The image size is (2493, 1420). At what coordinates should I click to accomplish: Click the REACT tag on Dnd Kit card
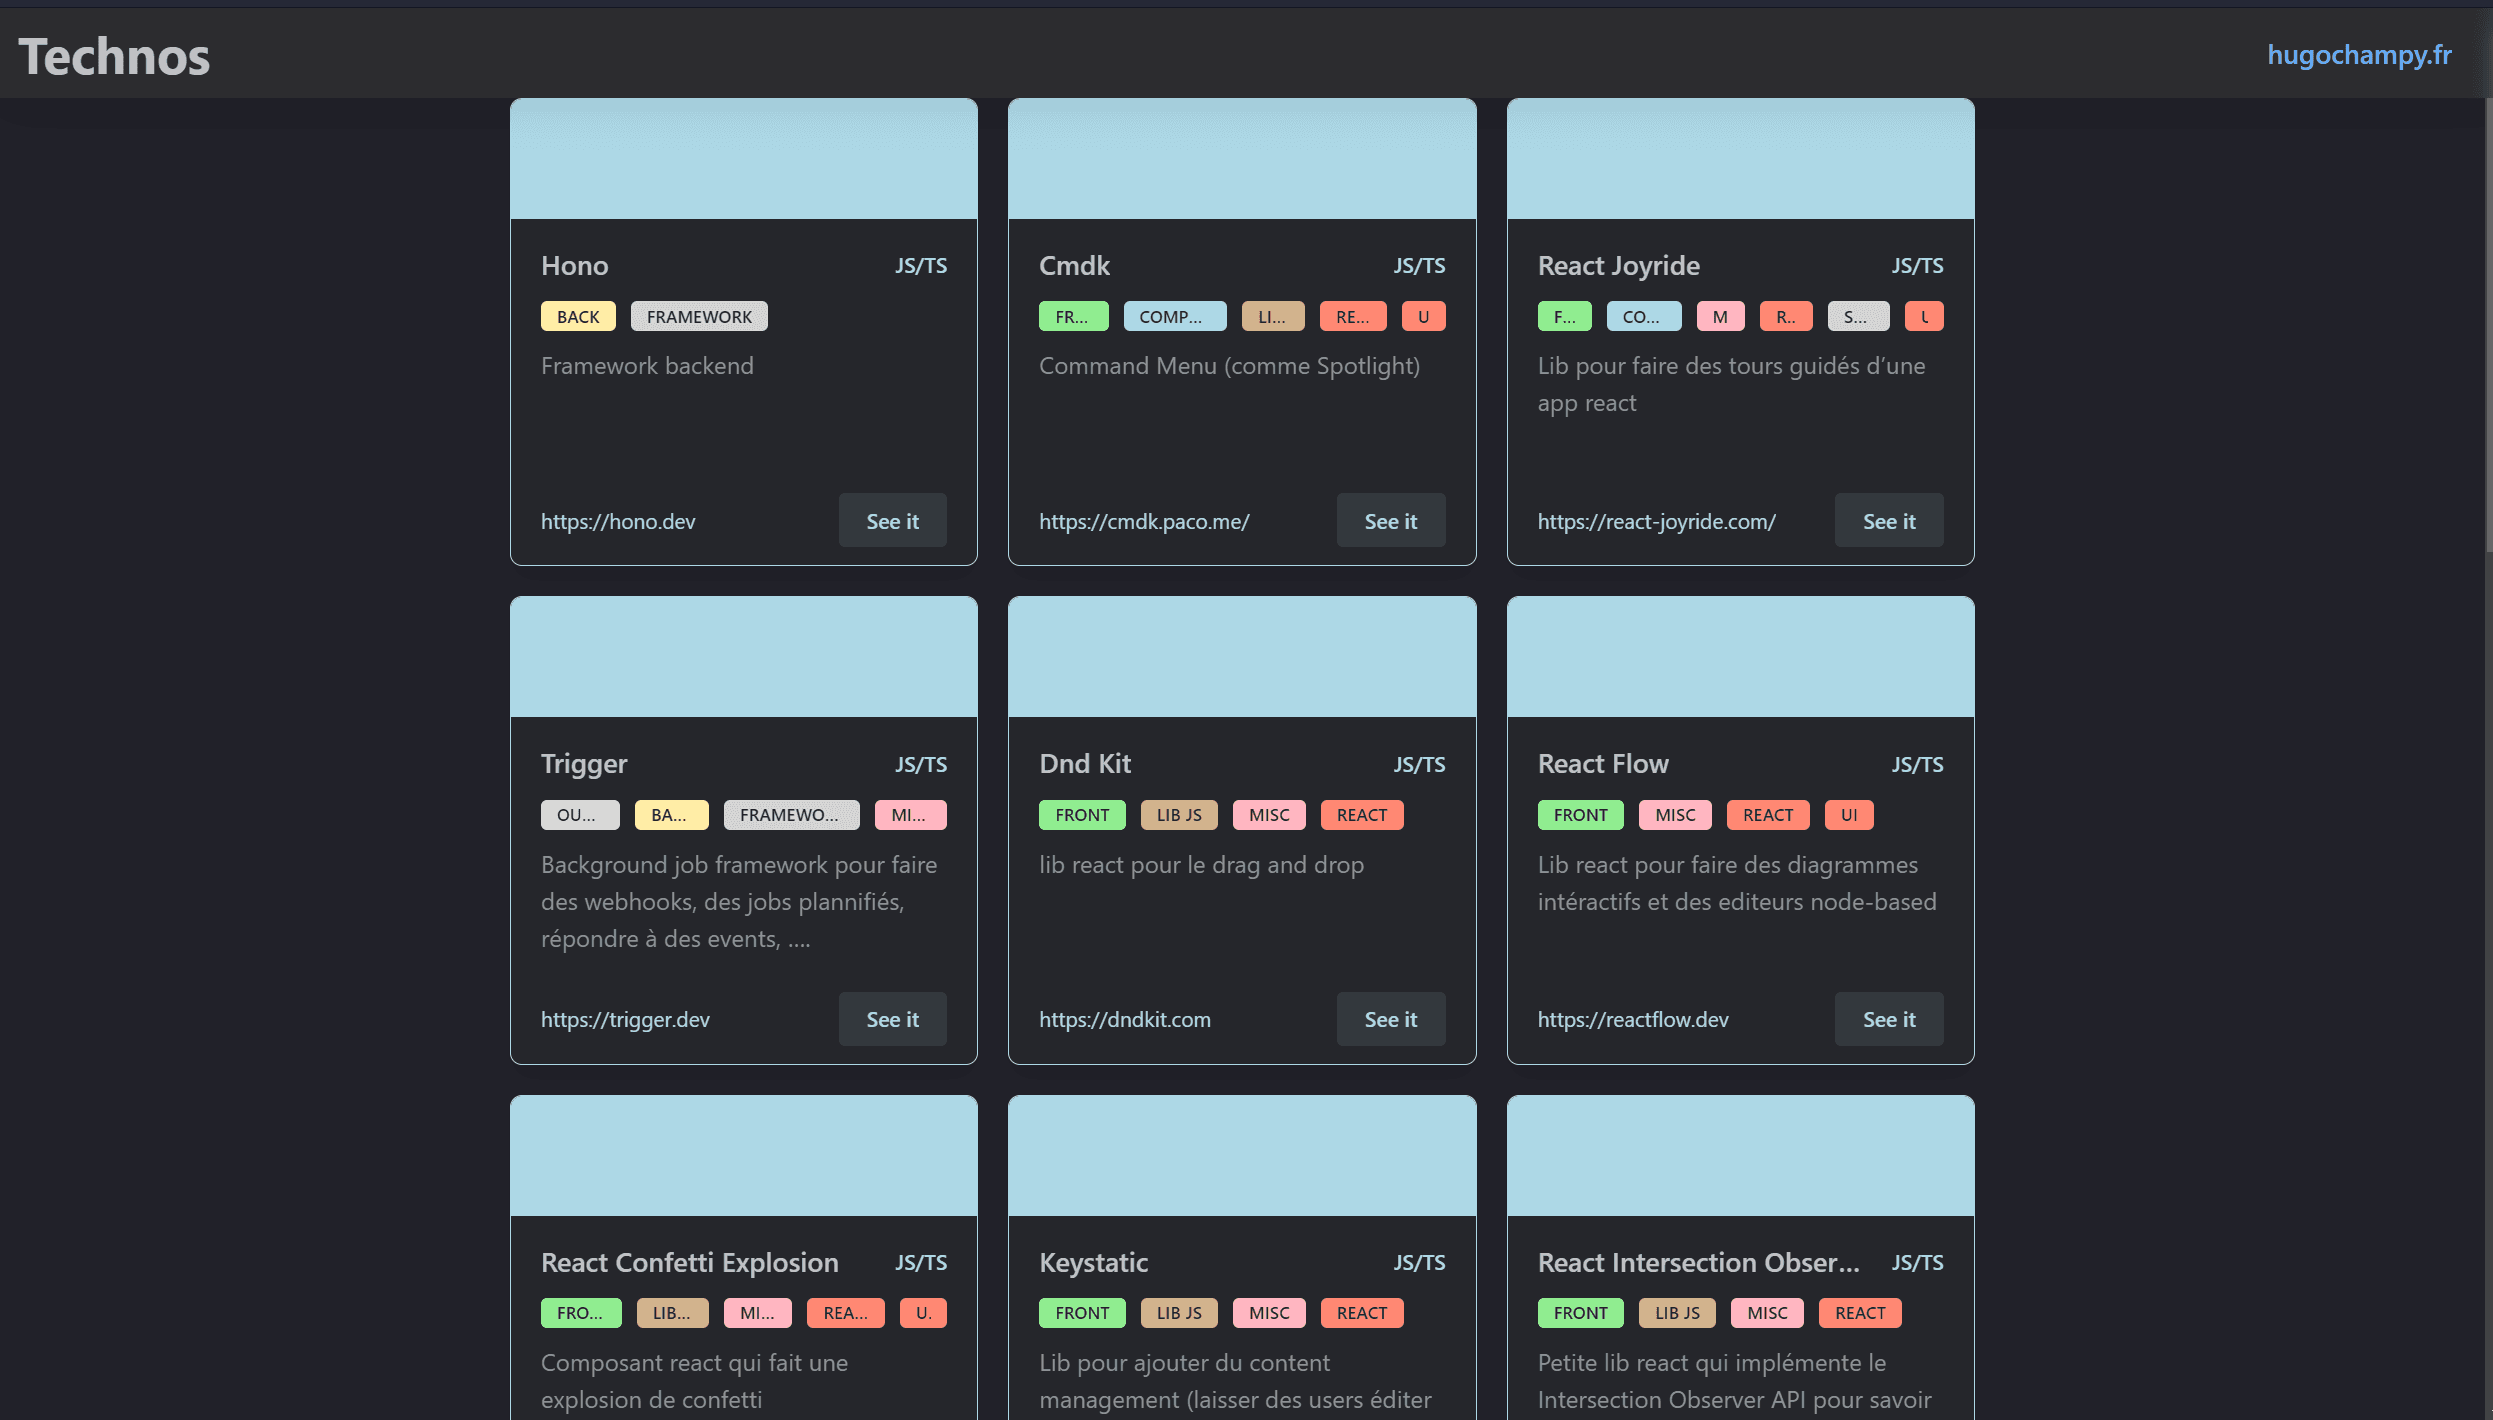pos(1362,814)
